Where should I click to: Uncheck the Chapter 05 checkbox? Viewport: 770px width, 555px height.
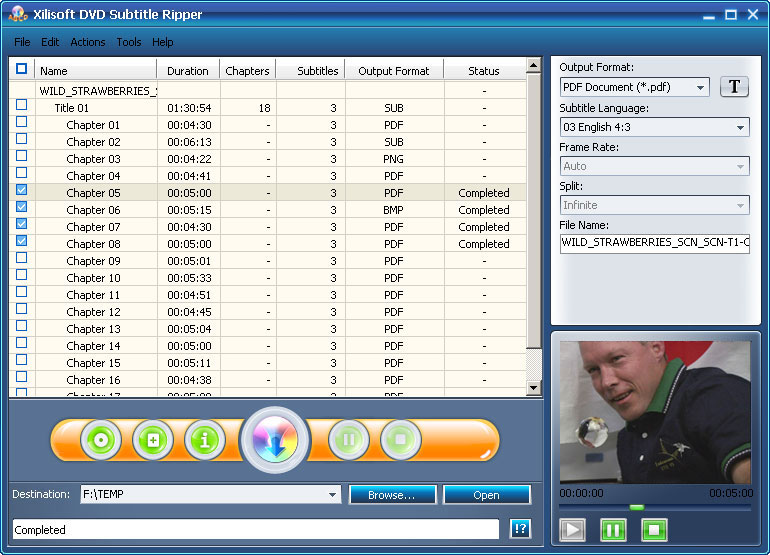click(x=21, y=190)
